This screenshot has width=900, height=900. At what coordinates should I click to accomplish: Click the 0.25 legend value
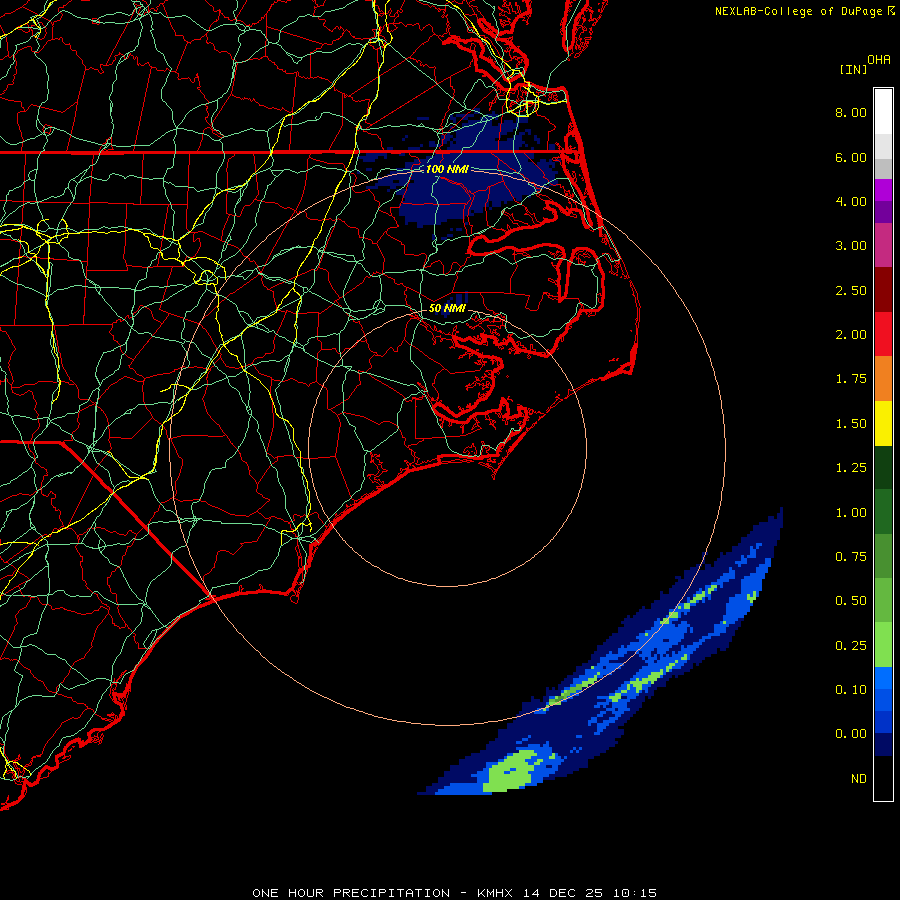851,646
